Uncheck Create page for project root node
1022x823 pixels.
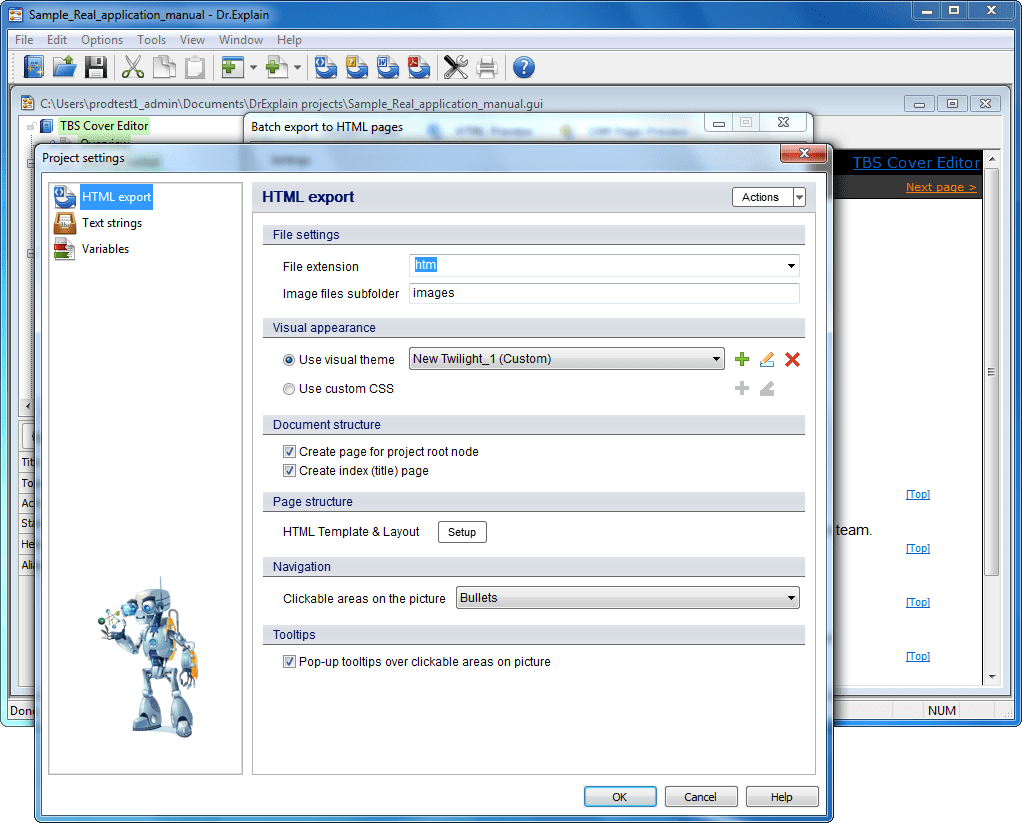tap(289, 452)
